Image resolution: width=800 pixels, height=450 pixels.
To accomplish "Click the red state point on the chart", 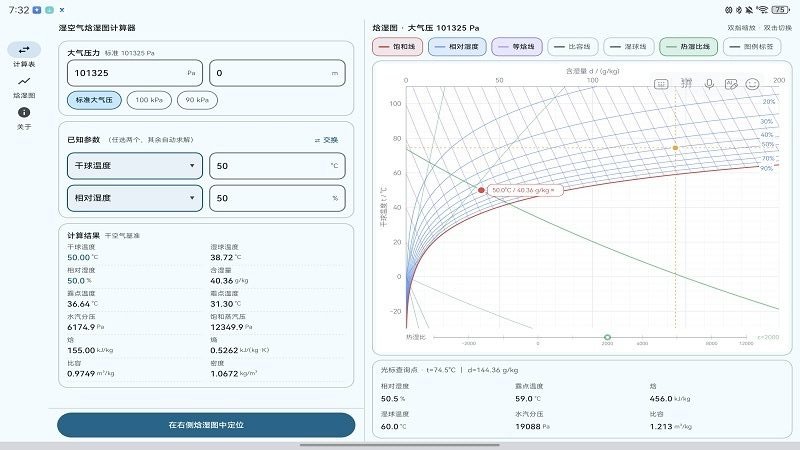I will point(481,190).
